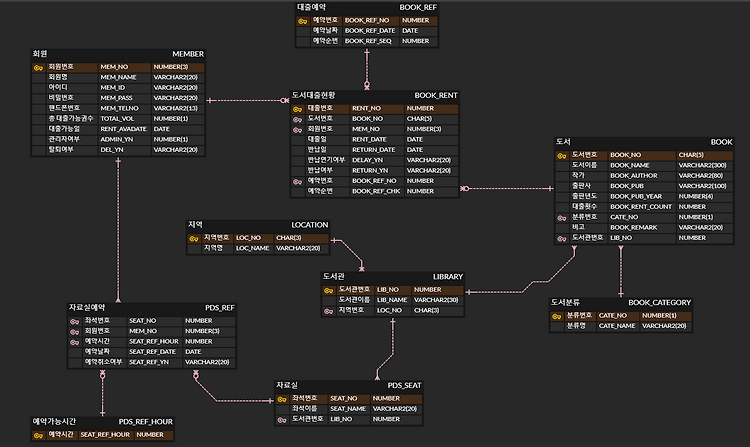750x447 pixels.
Task: Select the primary key icon of BOOK_NO in BOOK table
Action: coord(562,156)
